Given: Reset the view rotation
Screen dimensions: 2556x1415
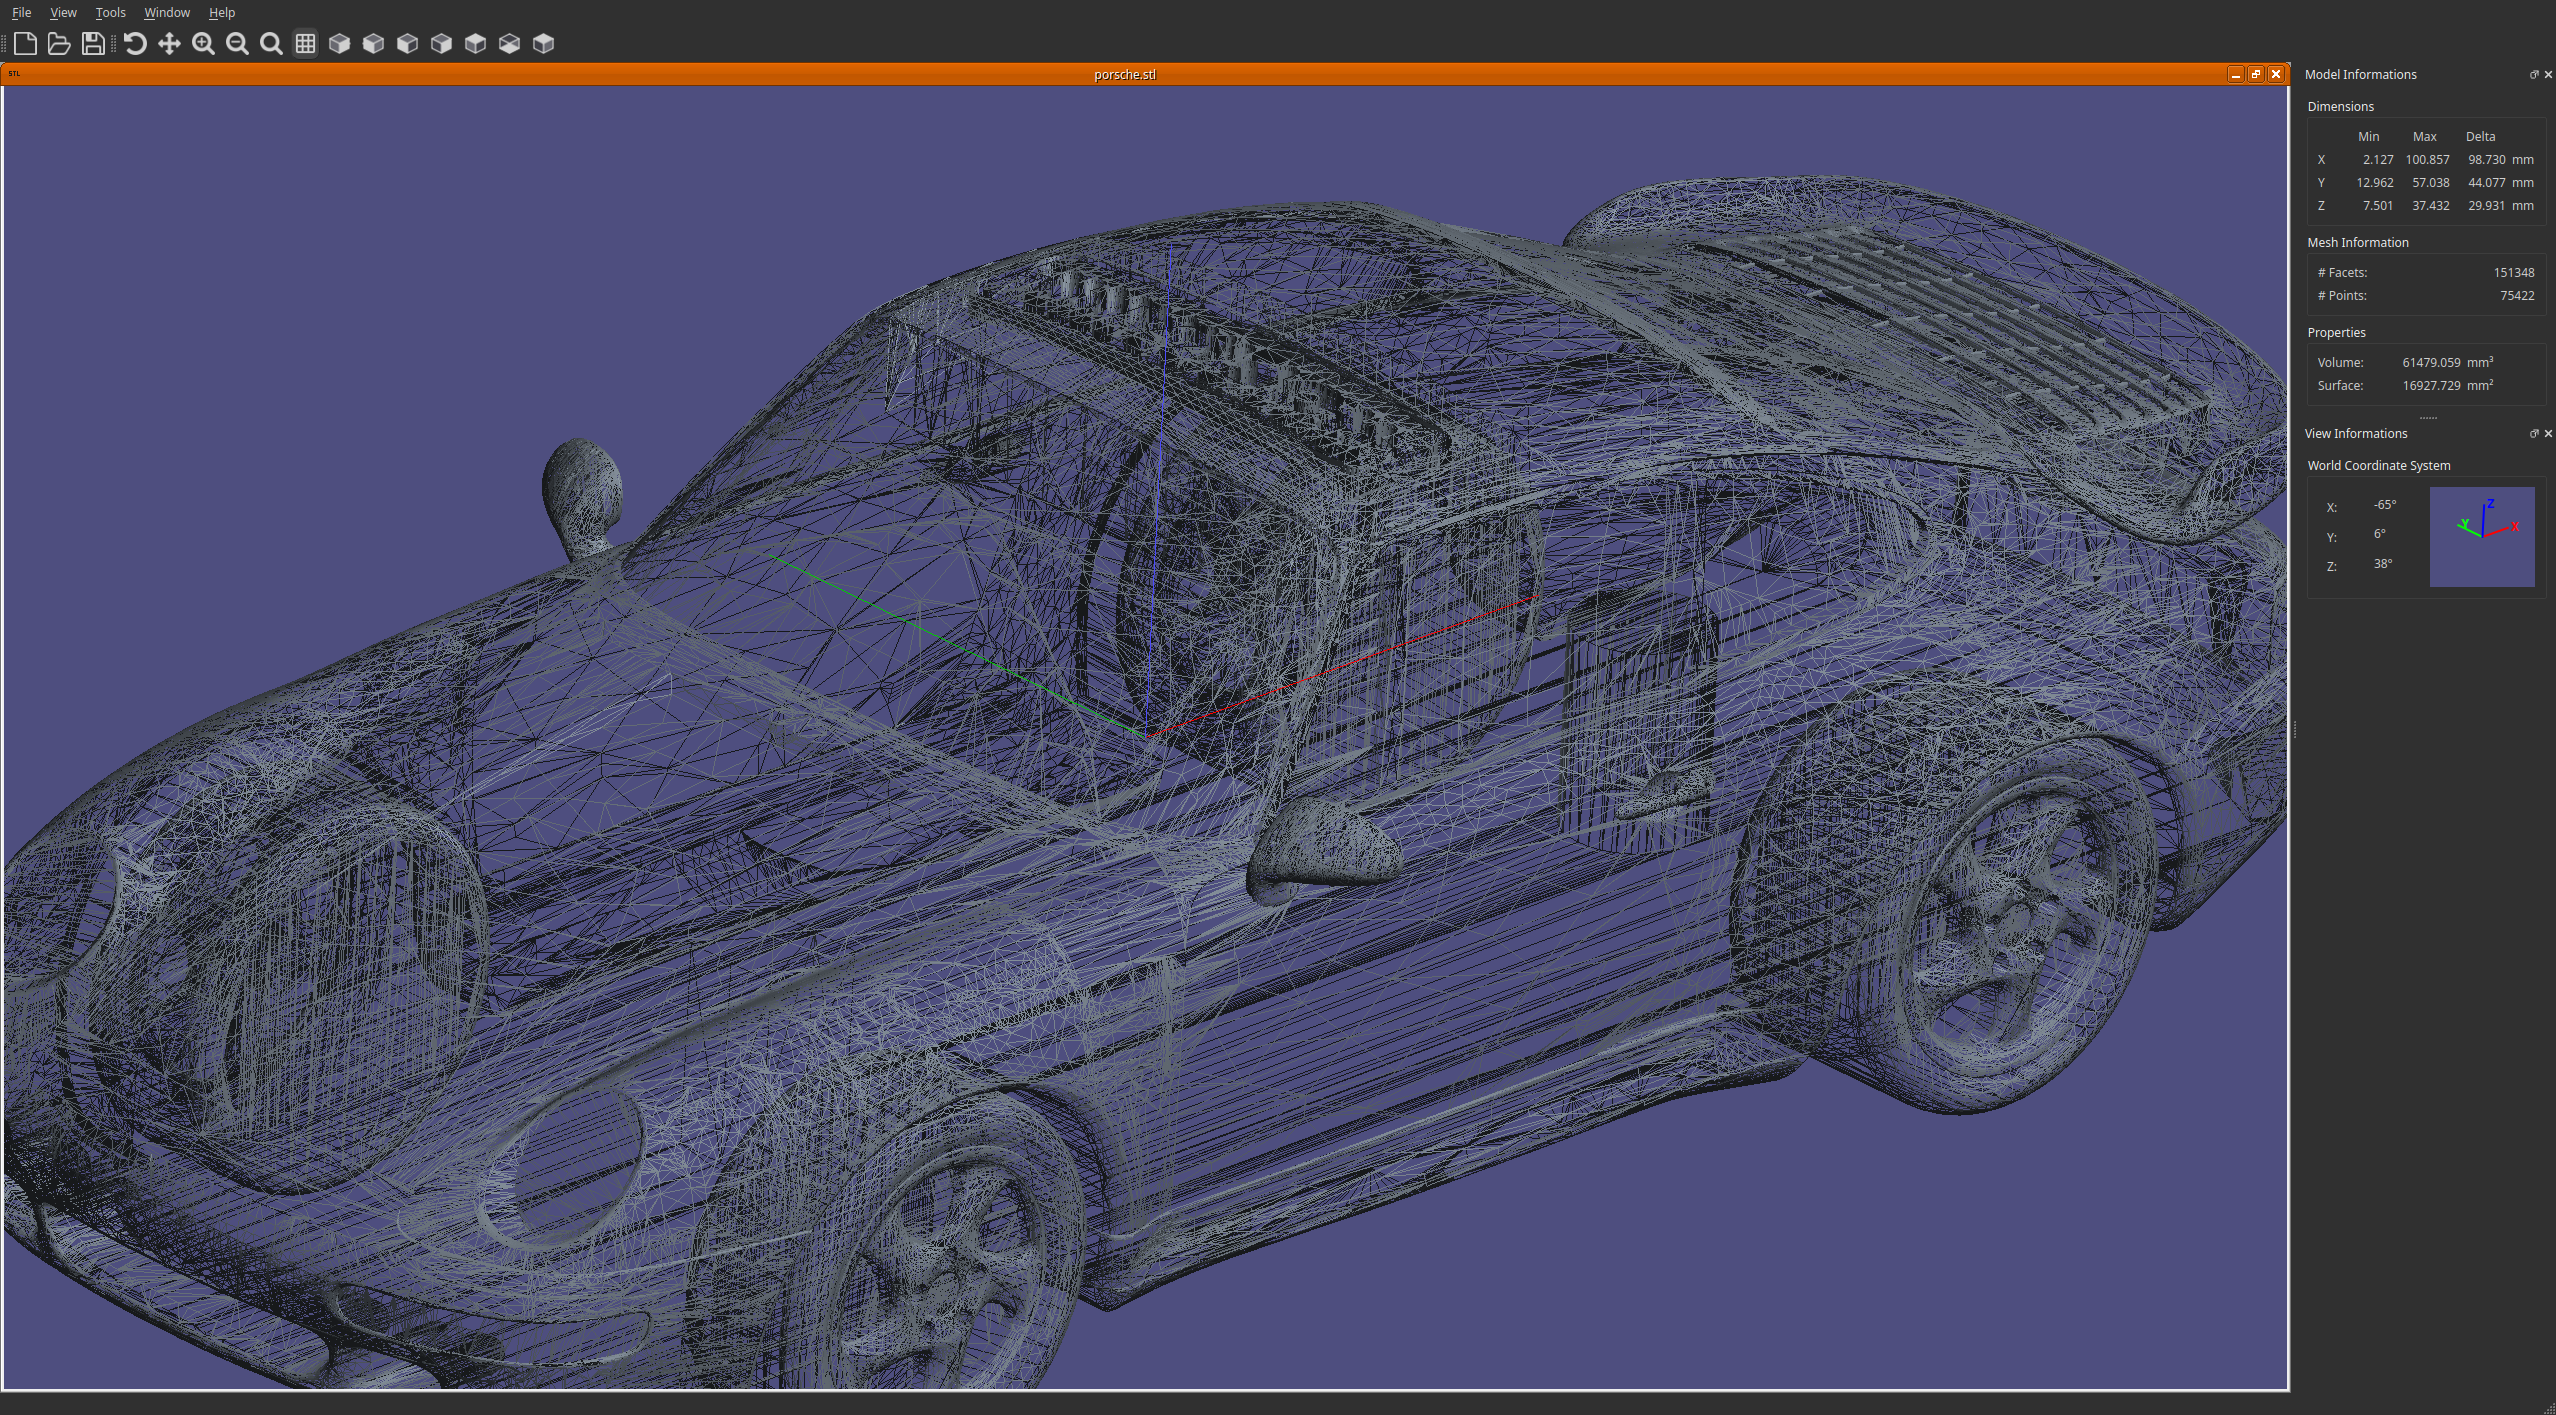Looking at the screenshot, I should (x=136, y=44).
